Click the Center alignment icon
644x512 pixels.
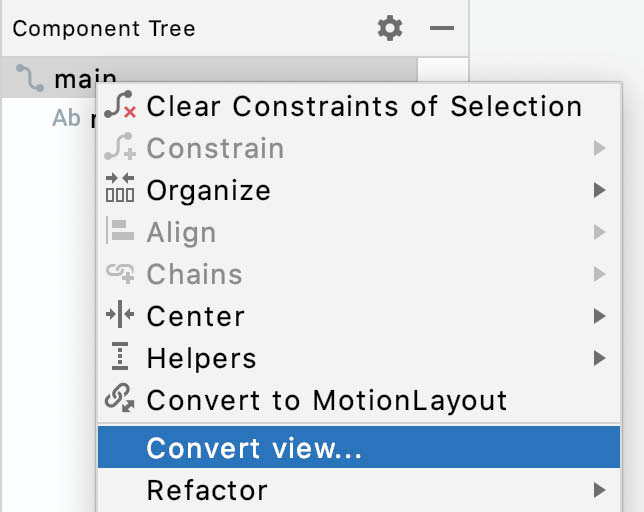click(x=120, y=314)
